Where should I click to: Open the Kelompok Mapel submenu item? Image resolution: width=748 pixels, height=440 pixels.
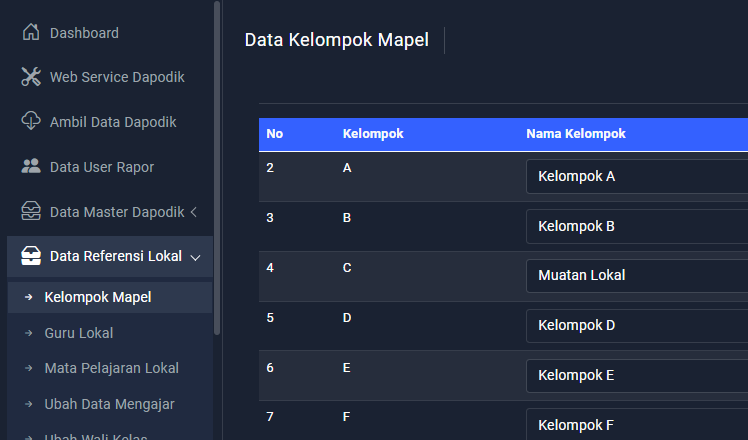point(98,297)
